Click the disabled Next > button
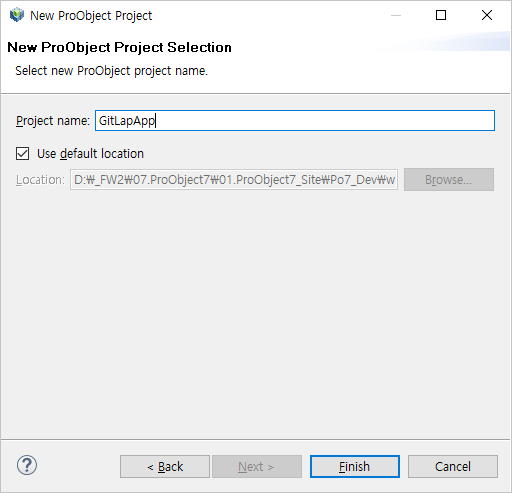 (x=257, y=466)
